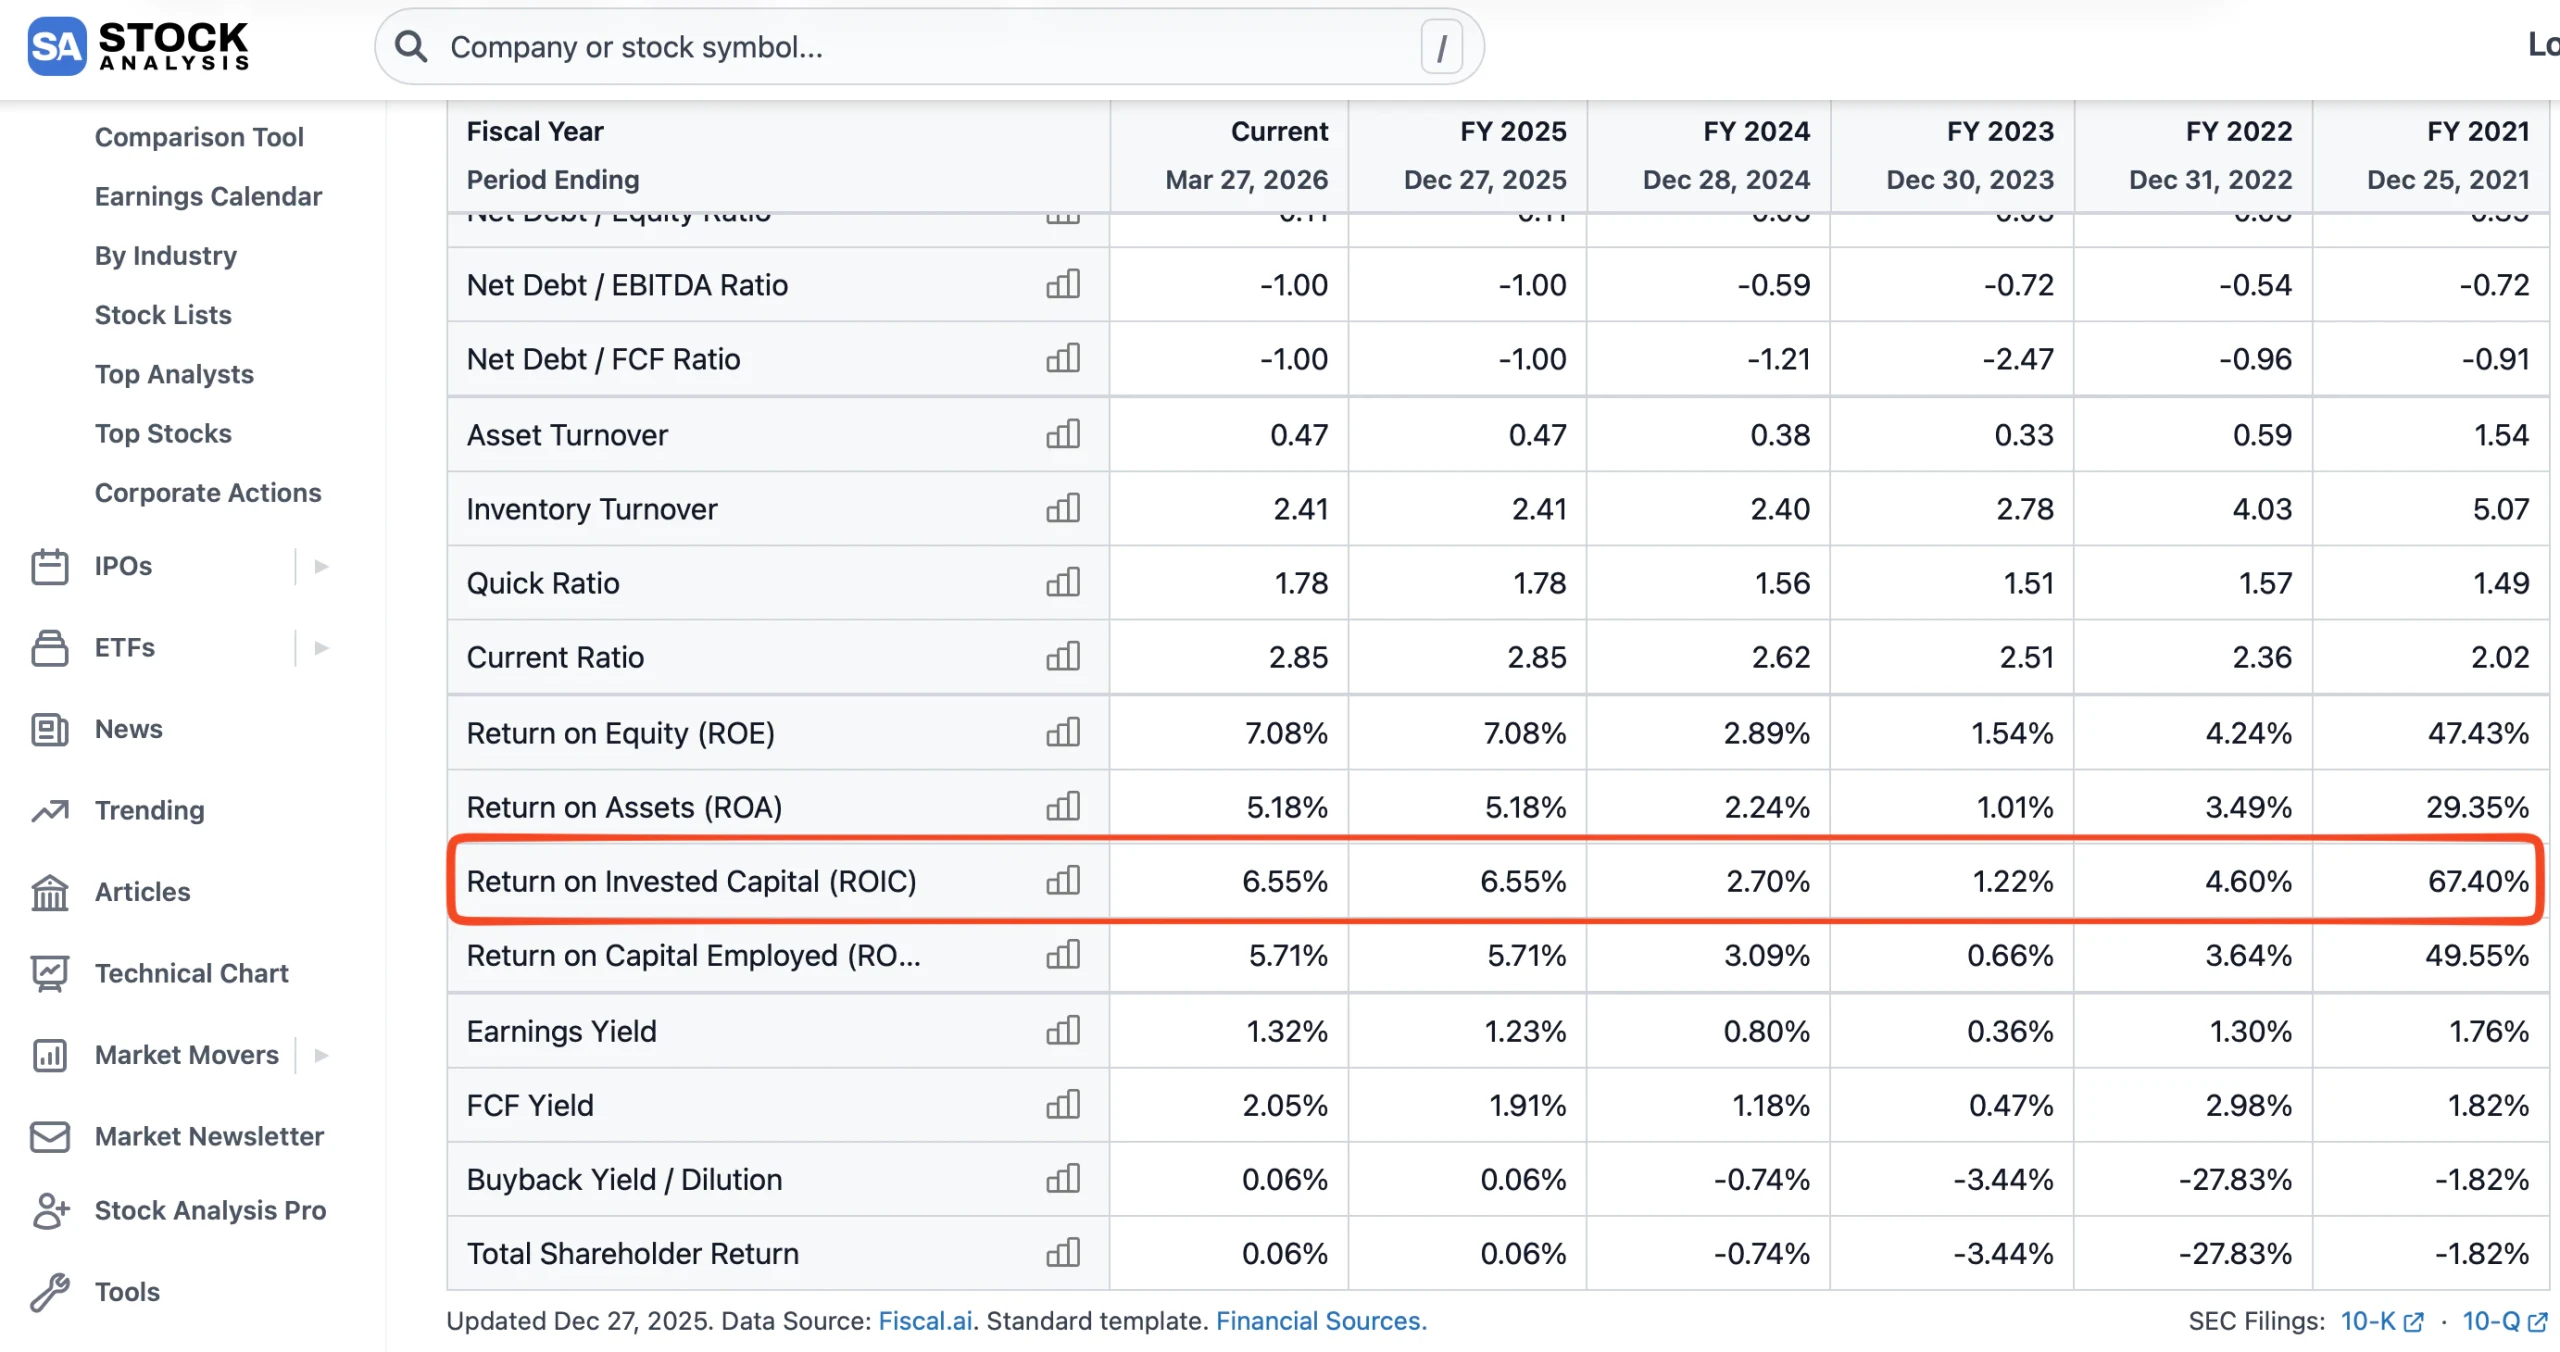Click the Financial Sources link
The width and height of the screenshot is (2560, 1352).
(x=1320, y=1321)
